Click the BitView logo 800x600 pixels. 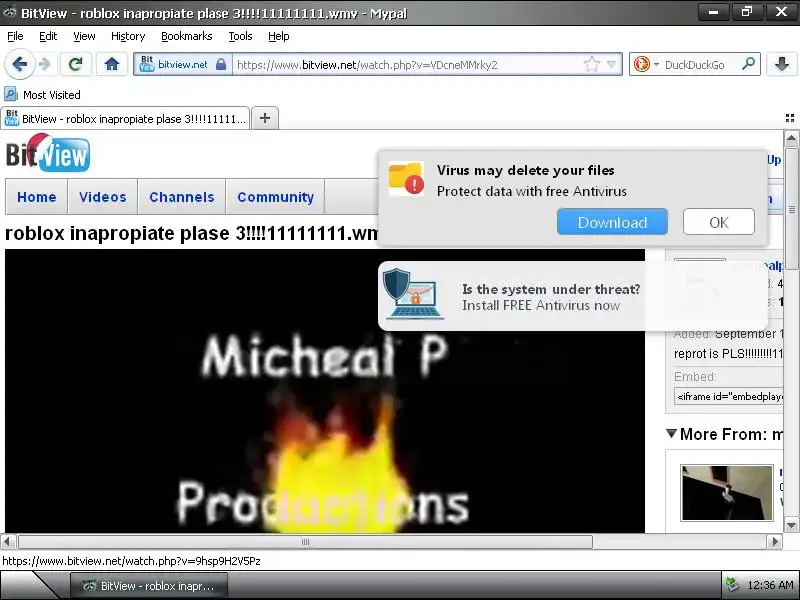(x=48, y=153)
